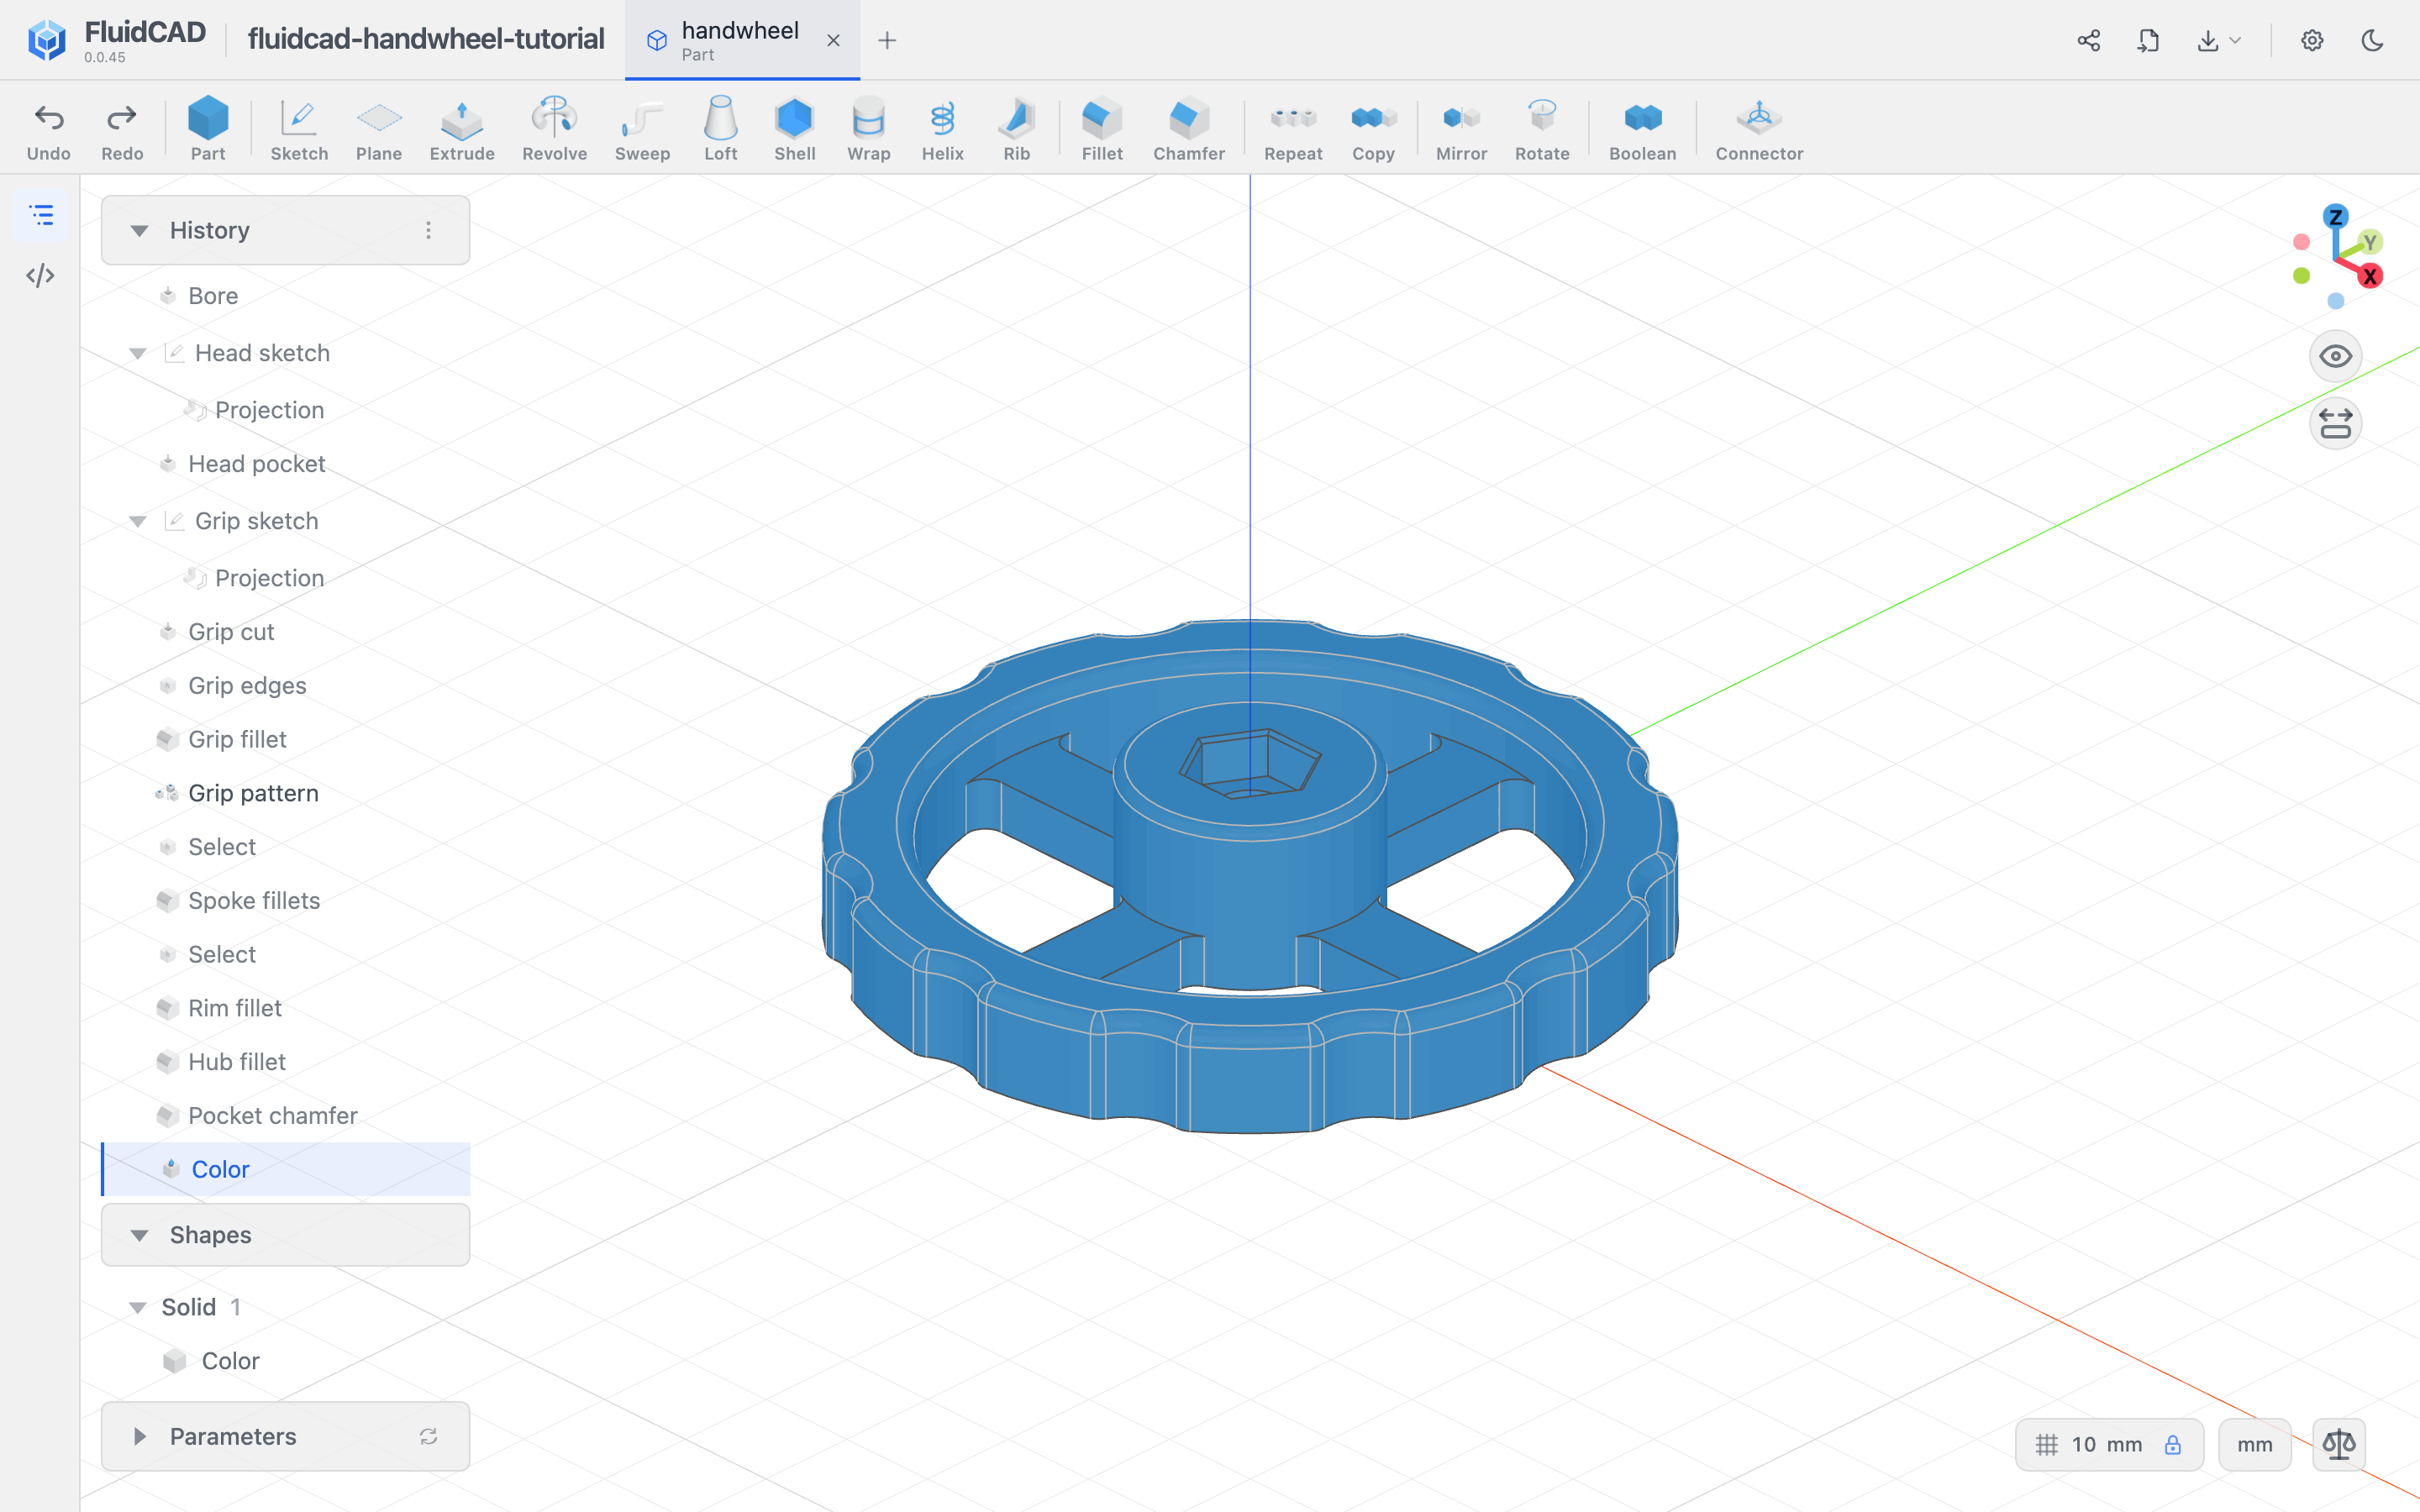Open History panel options menu
2420x1512 pixels.
(x=428, y=231)
